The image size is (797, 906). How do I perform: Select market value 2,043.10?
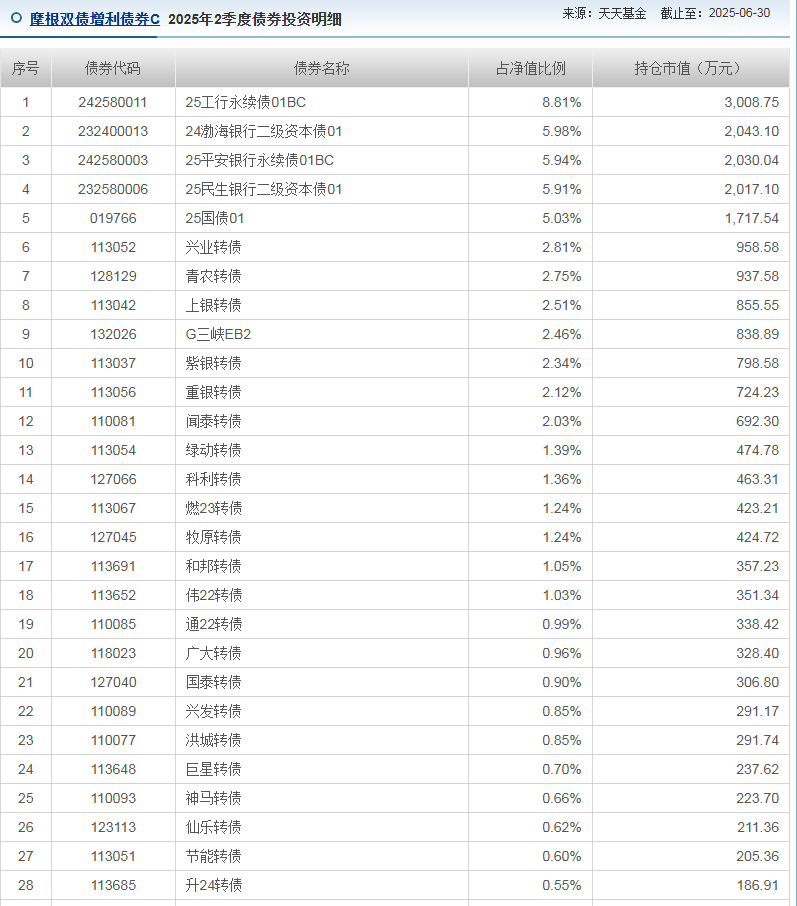[751, 131]
